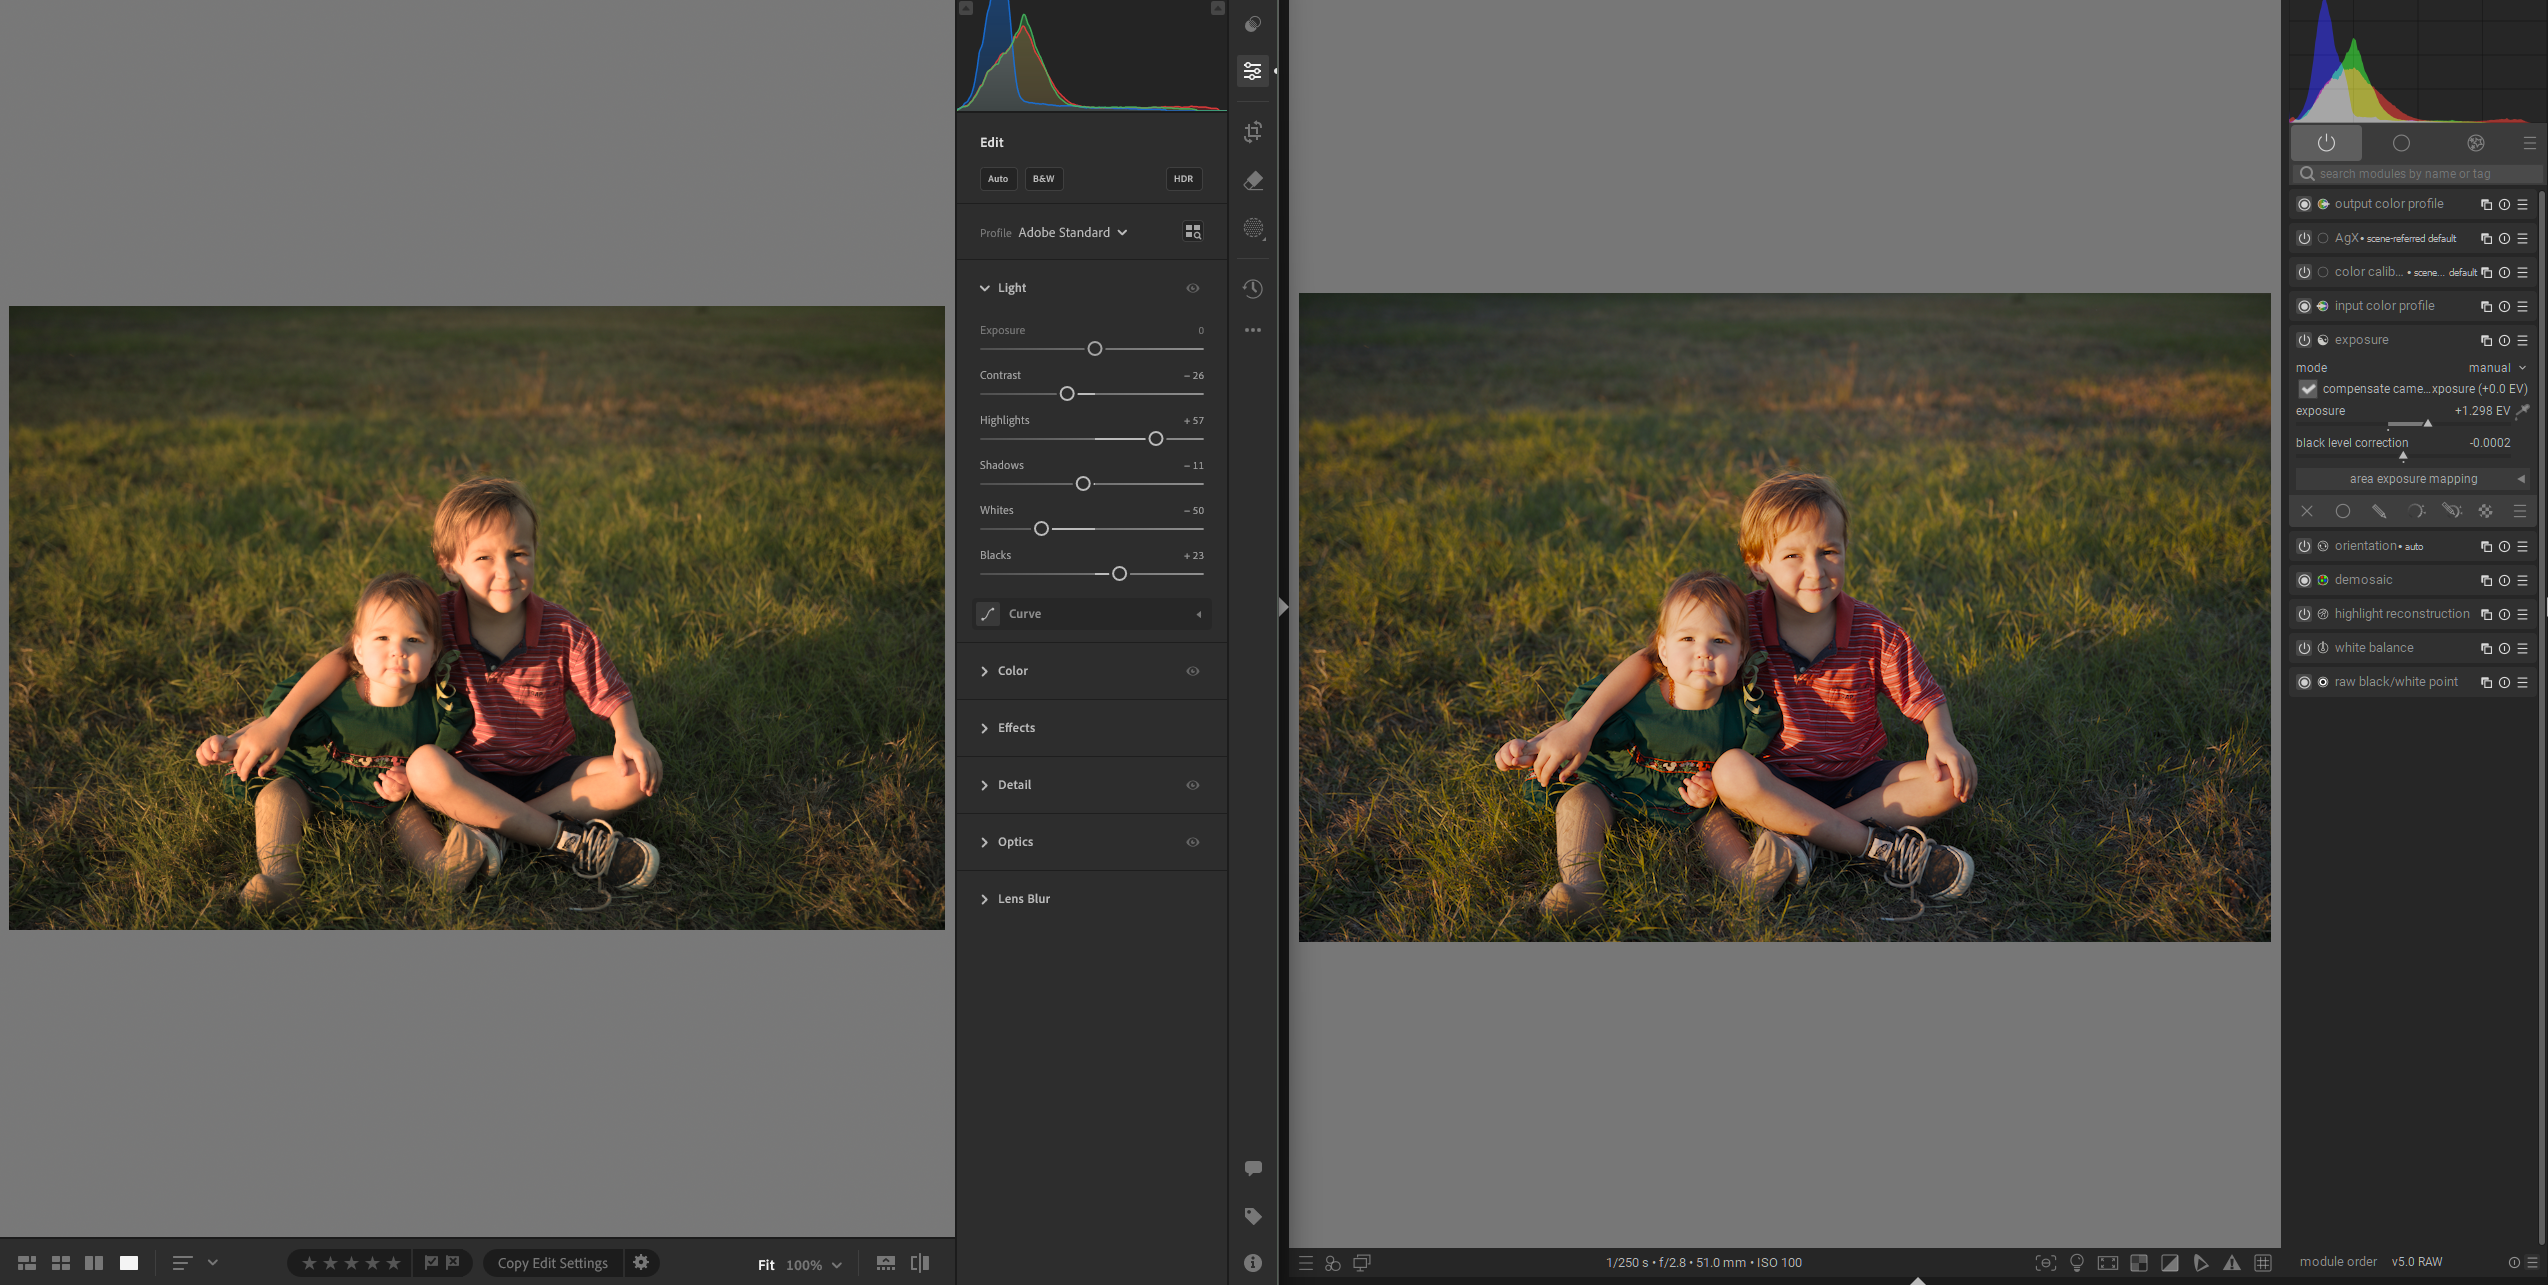Screen dimensions: 2548x1285
Task: Expand the Lens Blur section
Action: point(985,899)
